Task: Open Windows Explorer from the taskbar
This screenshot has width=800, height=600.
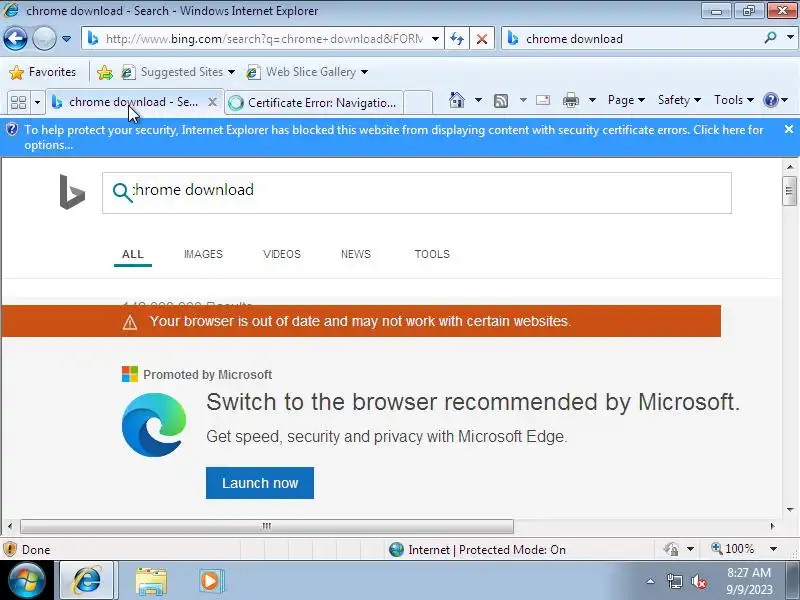Action: [x=151, y=581]
